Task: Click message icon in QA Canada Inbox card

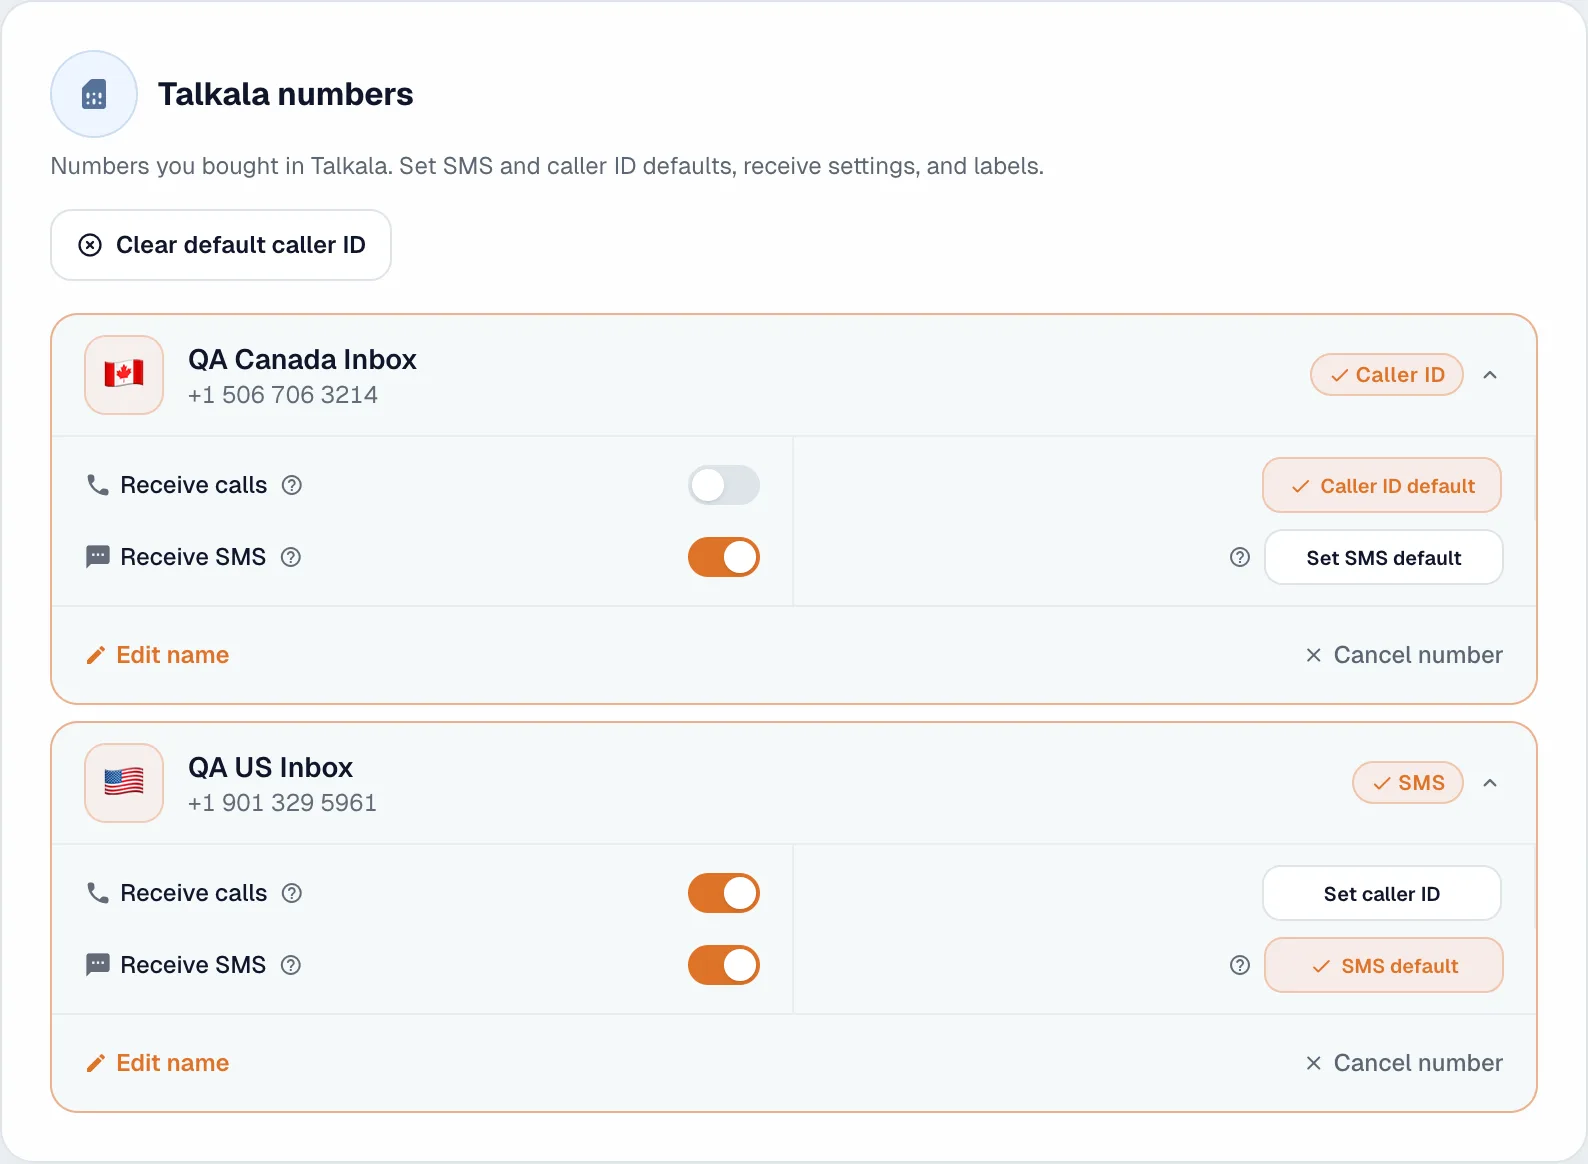Action: coord(97,557)
